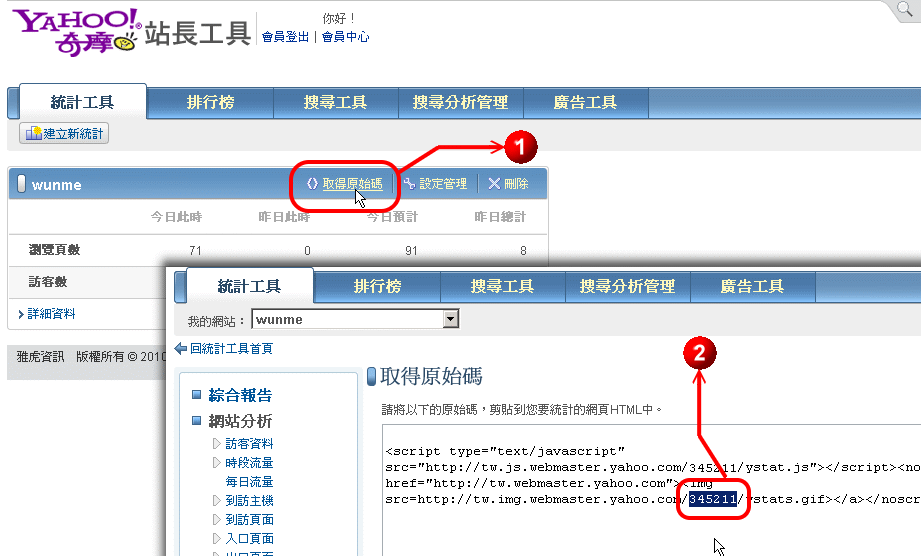921x556 pixels.
Task: Click the wrench icon beside 設定管理
Action: coord(409,184)
